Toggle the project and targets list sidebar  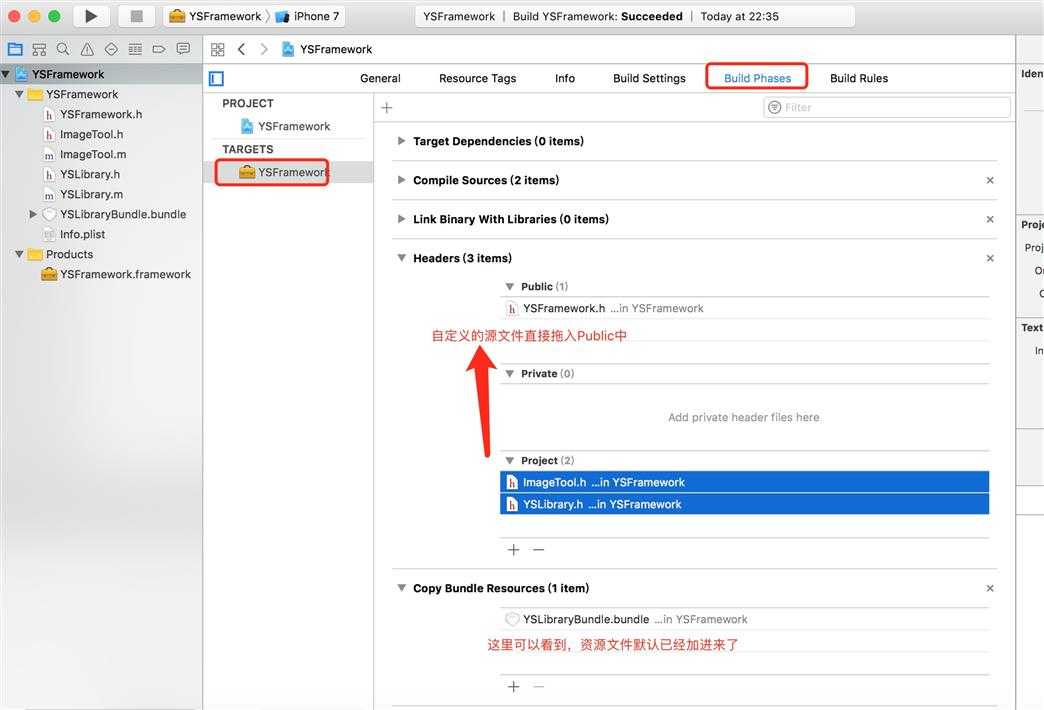pyautogui.click(x=216, y=79)
